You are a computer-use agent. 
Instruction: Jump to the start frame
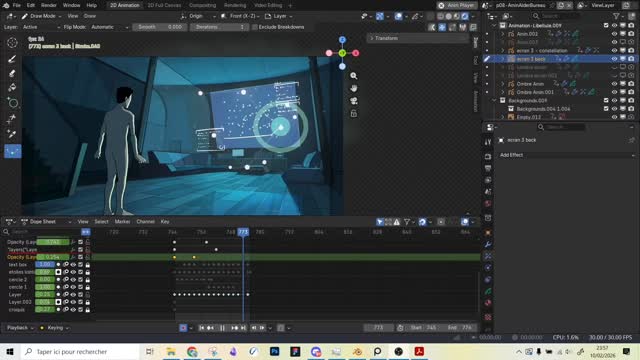[x=201, y=328]
